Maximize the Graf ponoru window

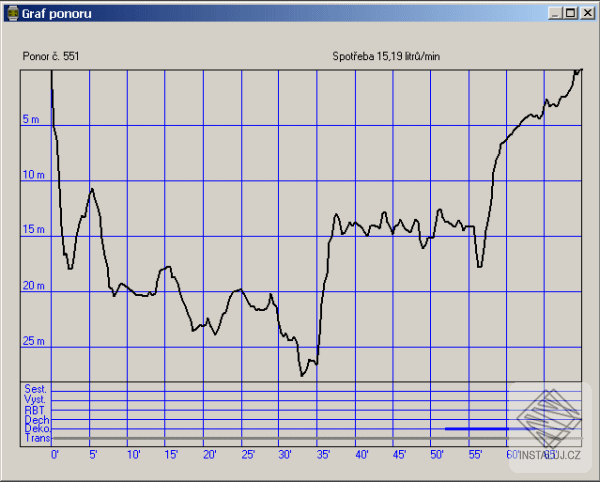[x=570, y=13]
